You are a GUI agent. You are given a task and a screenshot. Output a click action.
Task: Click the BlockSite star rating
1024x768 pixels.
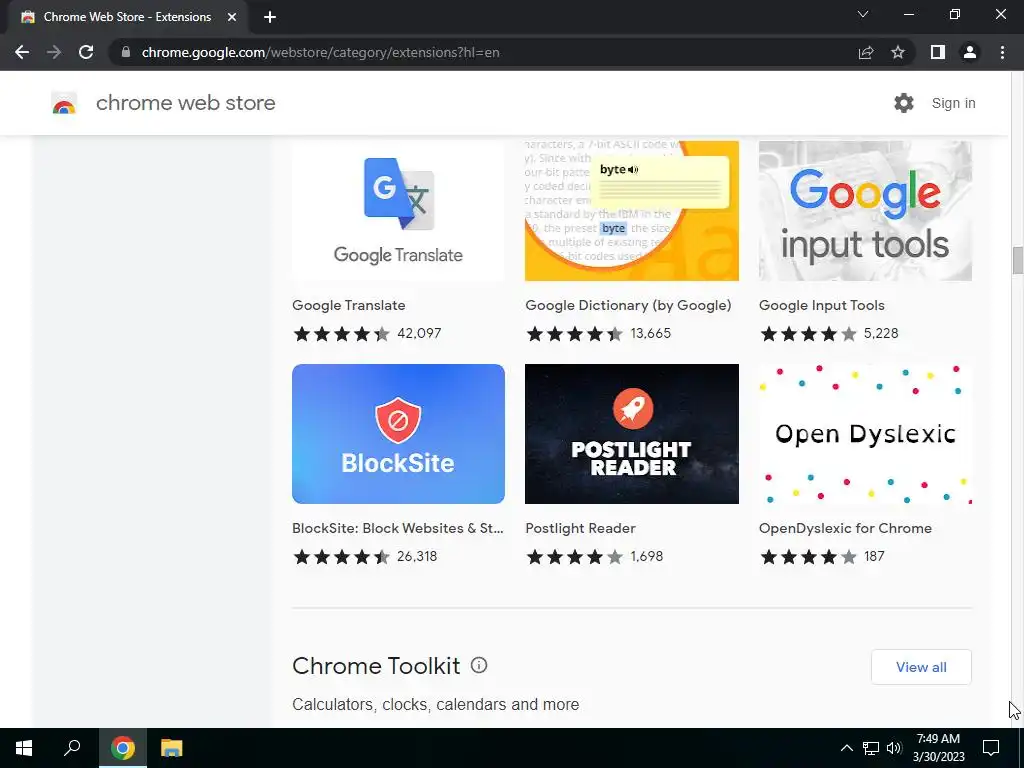(342, 556)
